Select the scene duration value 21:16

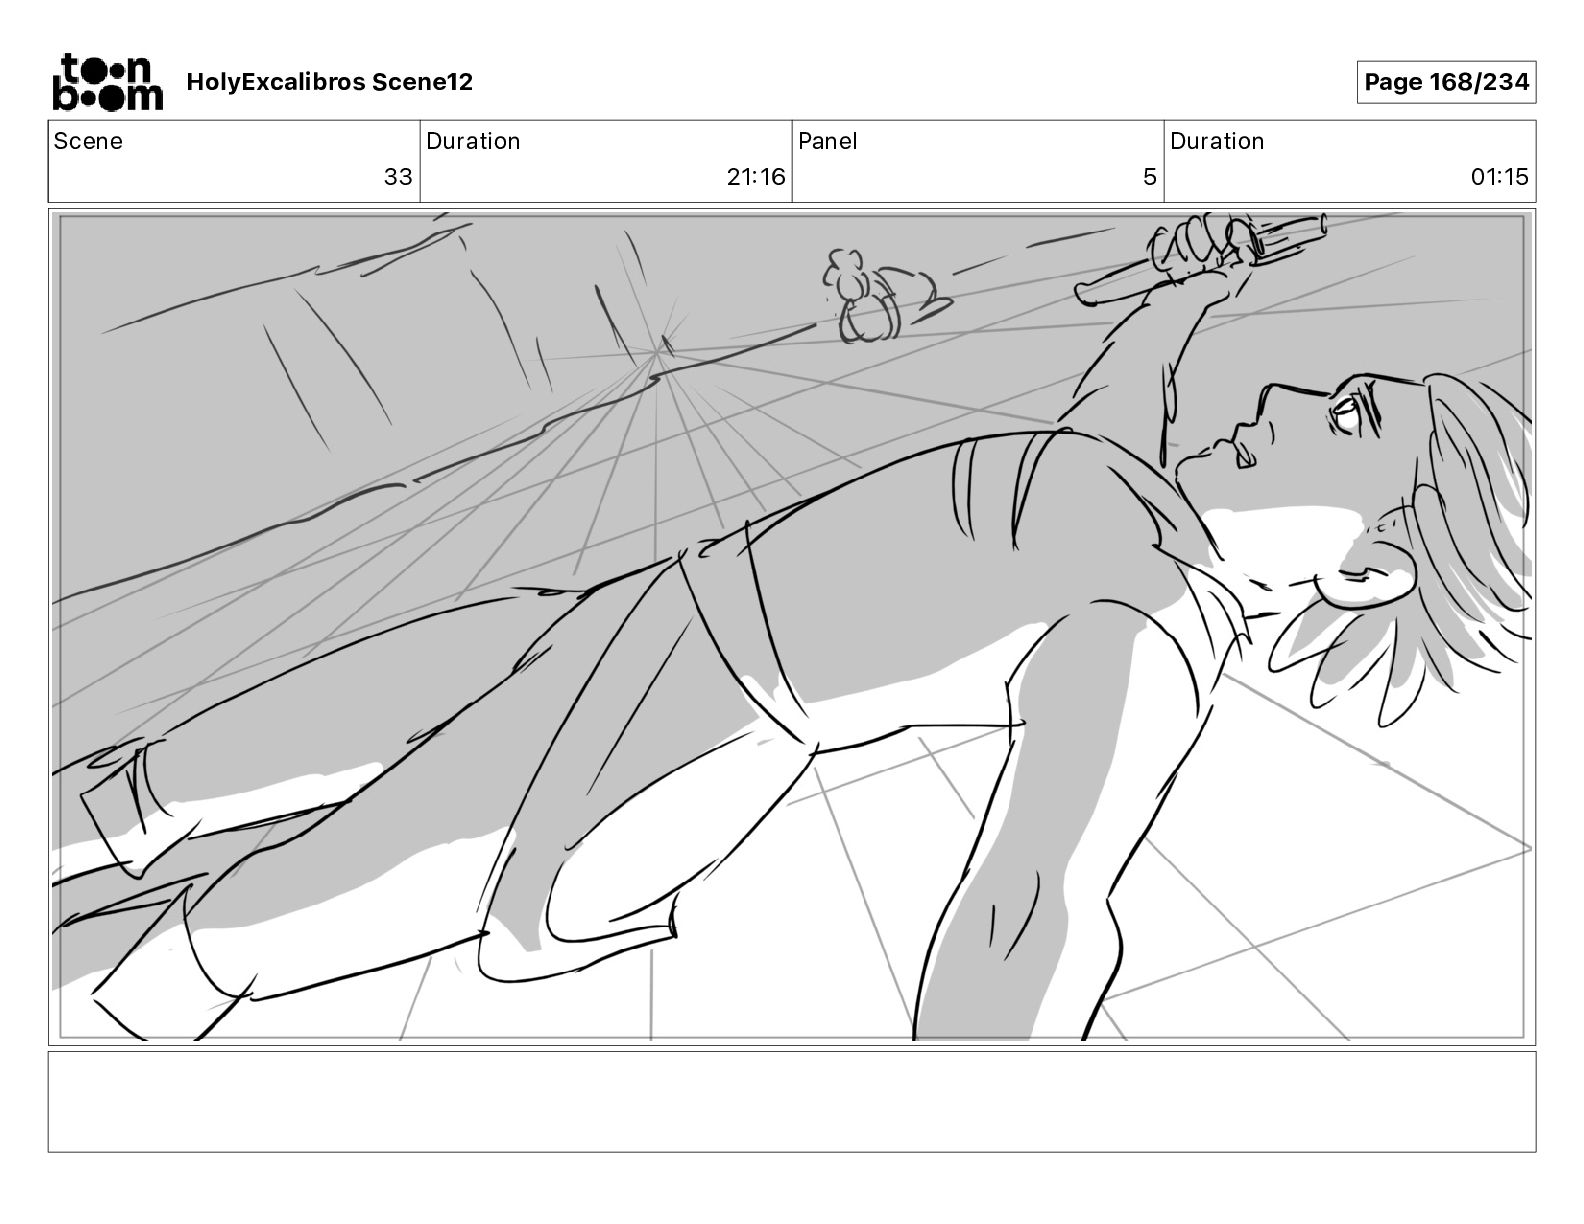click(756, 177)
